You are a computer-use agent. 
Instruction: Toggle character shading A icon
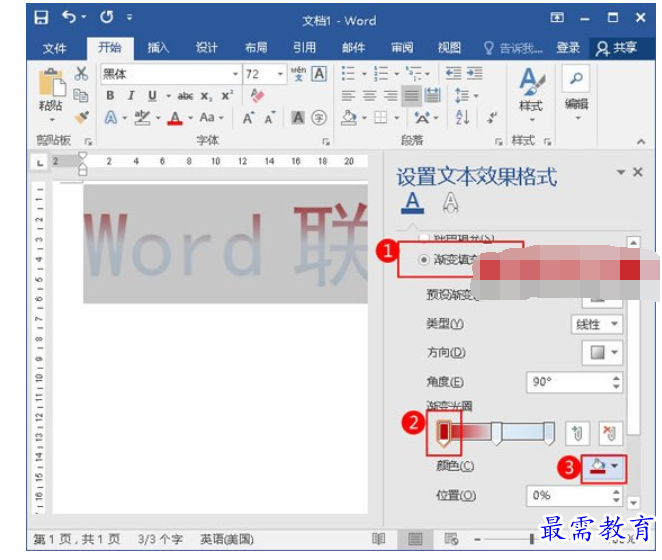point(298,118)
